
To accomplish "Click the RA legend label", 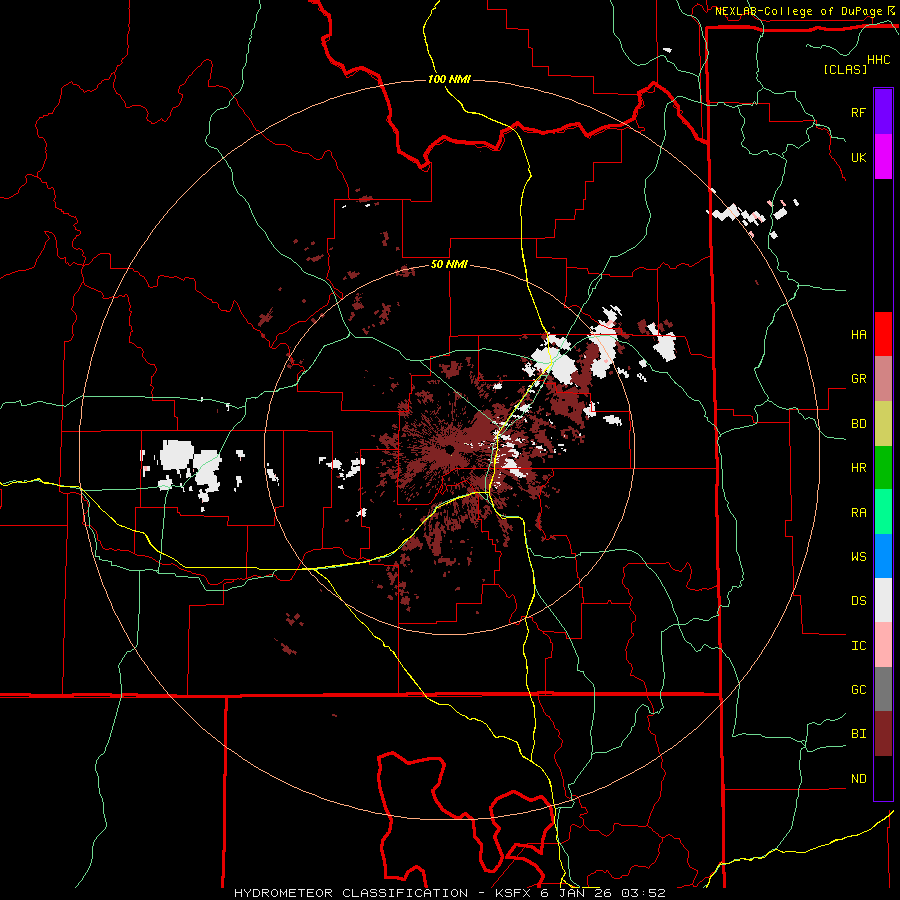I will [x=858, y=513].
